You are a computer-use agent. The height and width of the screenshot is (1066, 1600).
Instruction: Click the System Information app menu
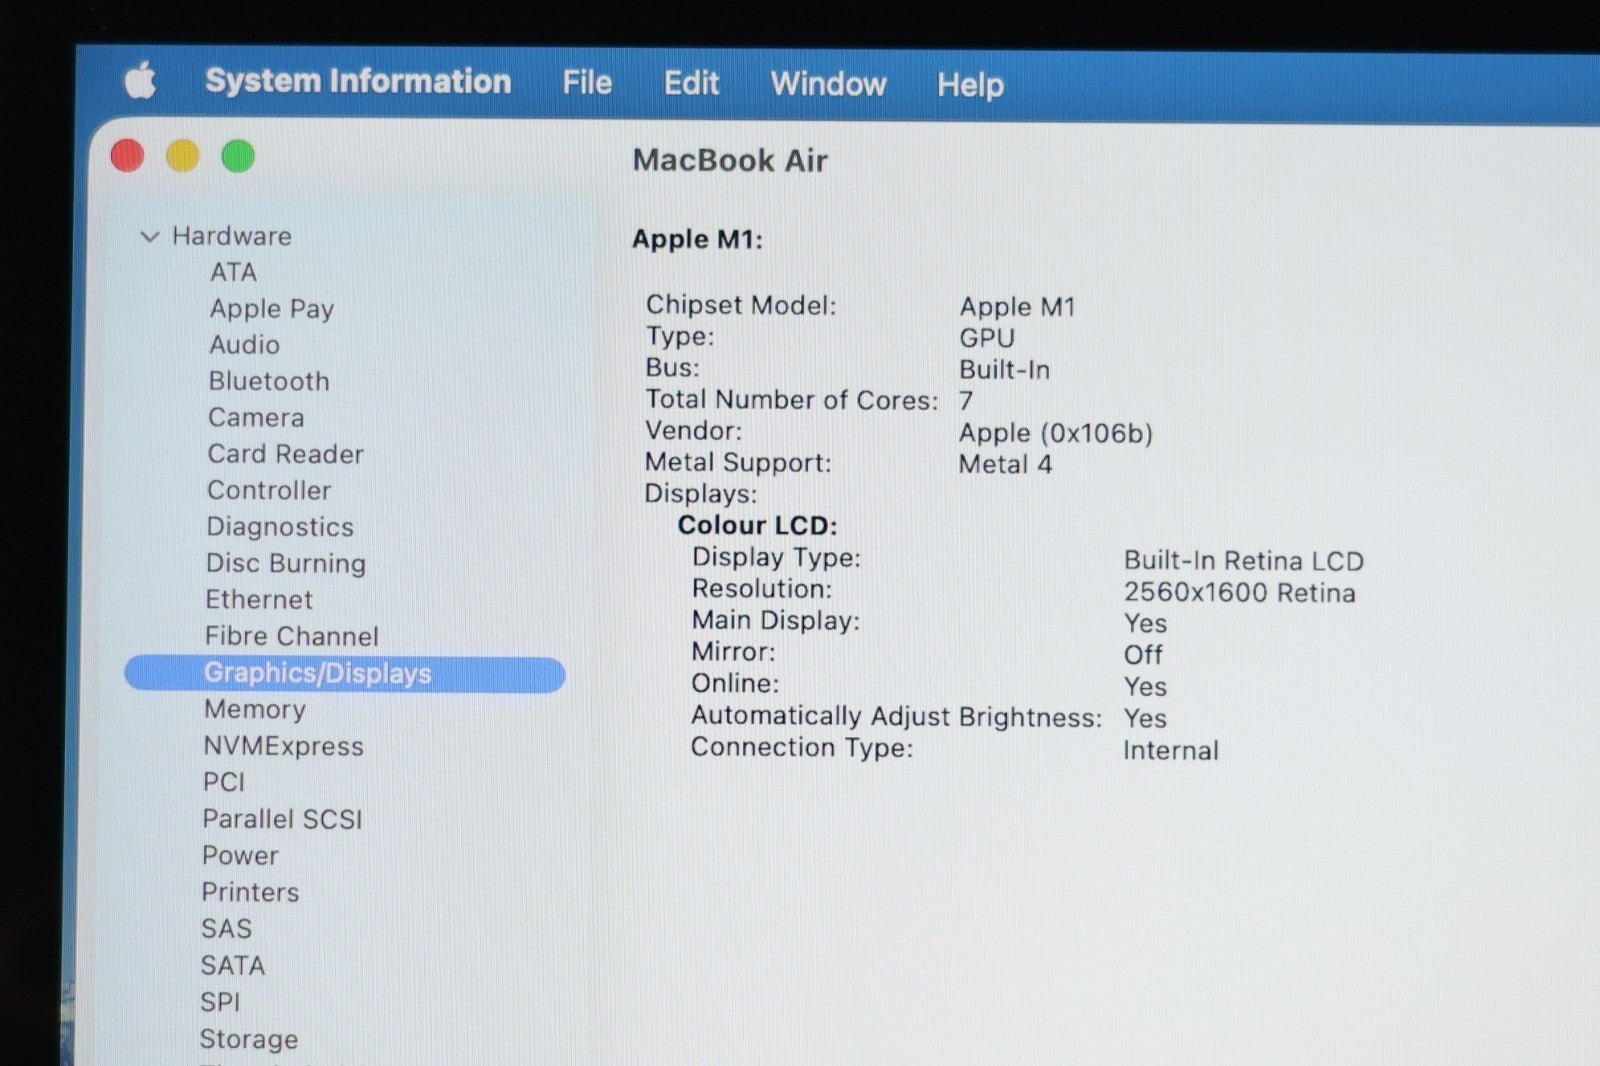pos(358,81)
